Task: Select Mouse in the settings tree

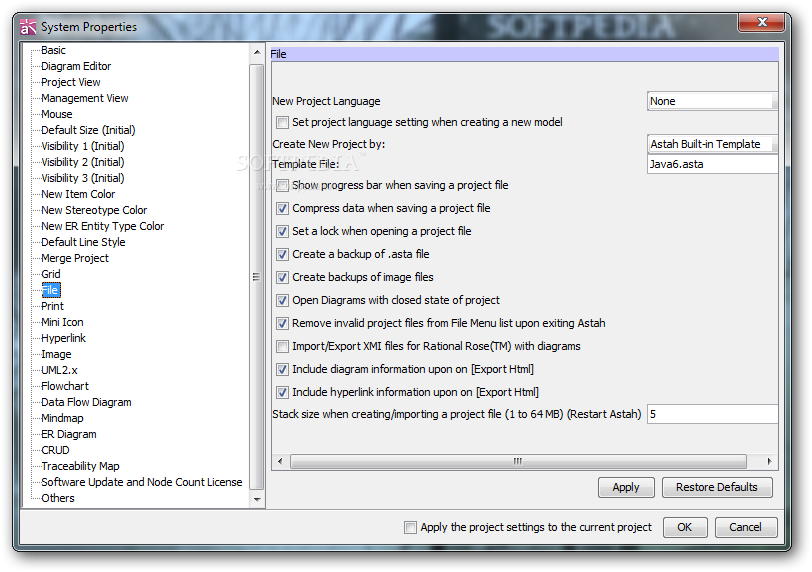Action: pyautogui.click(x=57, y=114)
